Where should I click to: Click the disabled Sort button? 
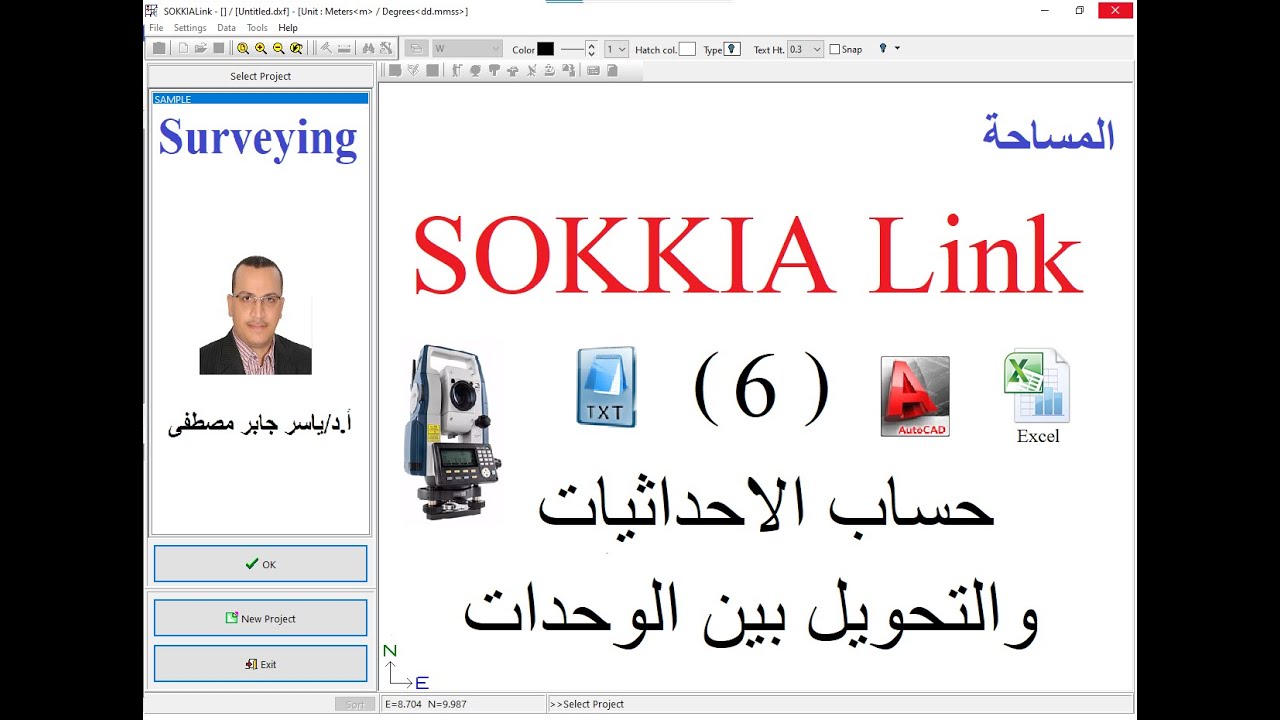click(355, 704)
